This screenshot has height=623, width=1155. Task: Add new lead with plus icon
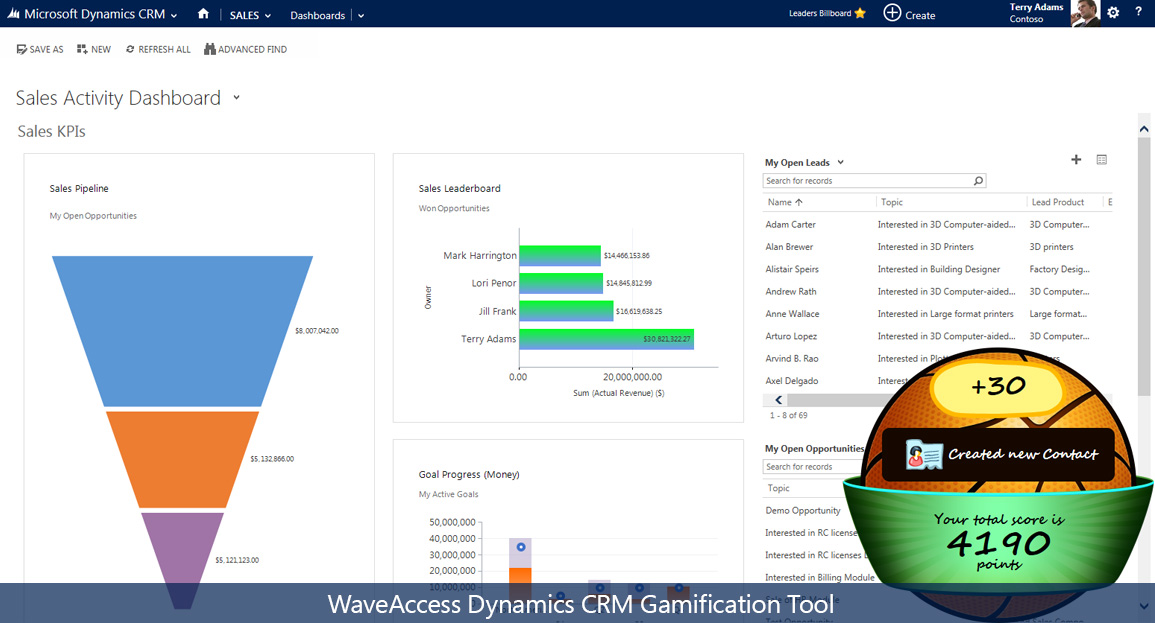[x=1076, y=160]
